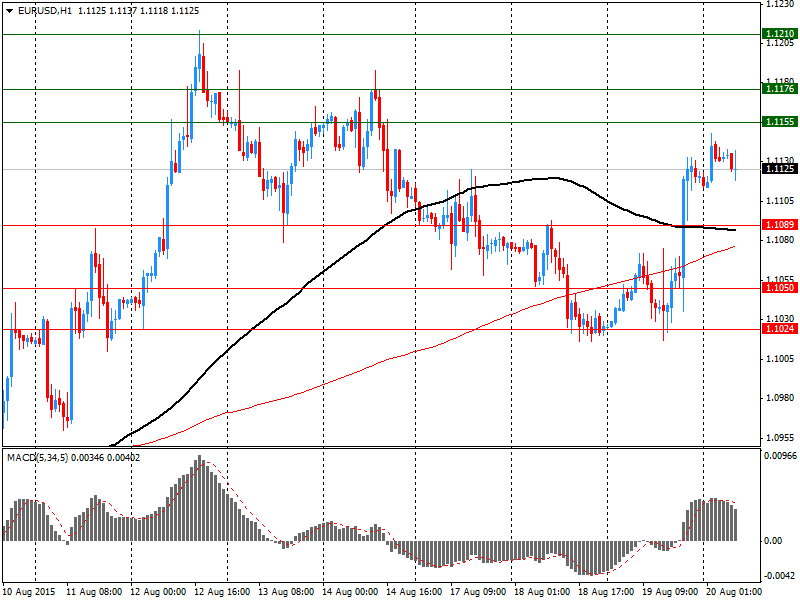Click the 18 Aug 01:00 time label
This screenshot has height=600, width=800.
[542, 592]
